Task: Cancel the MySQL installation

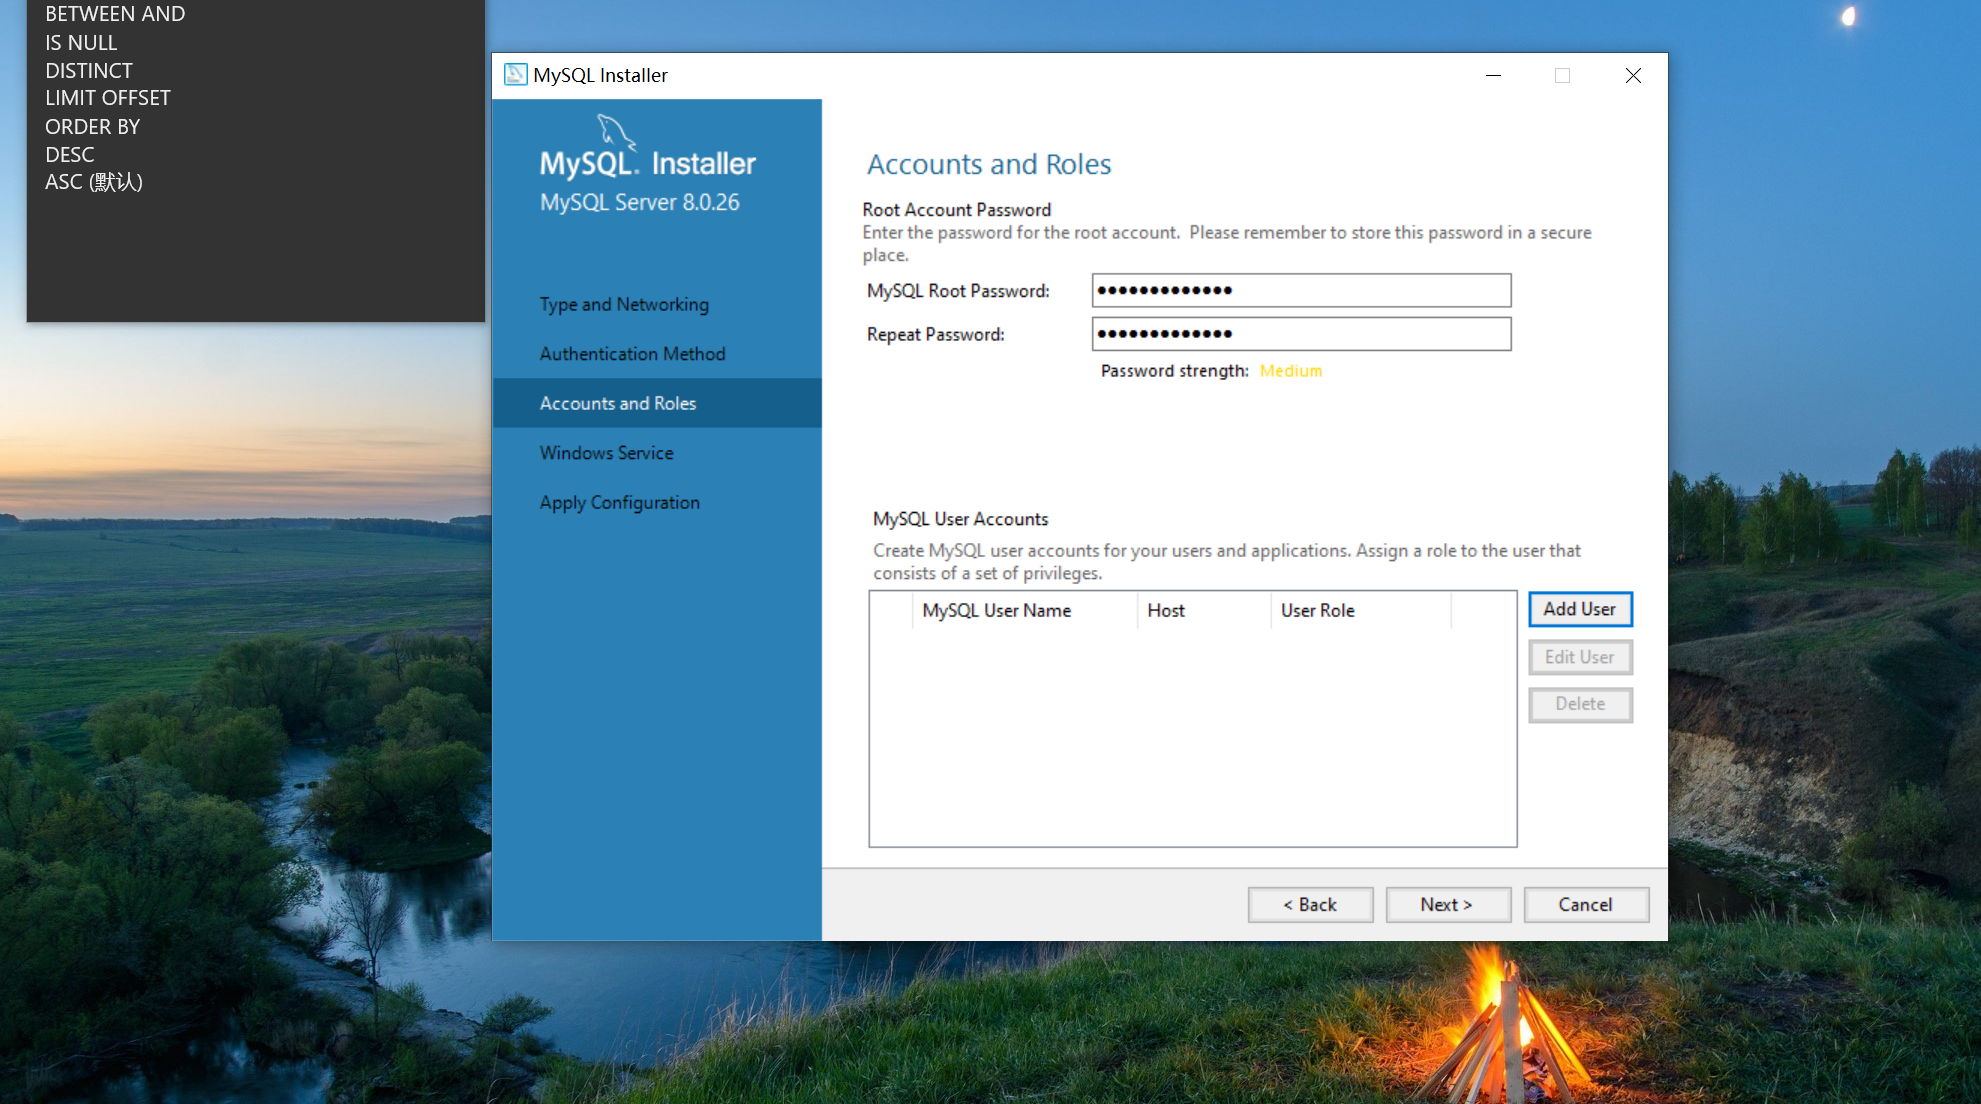Action: pos(1585,905)
